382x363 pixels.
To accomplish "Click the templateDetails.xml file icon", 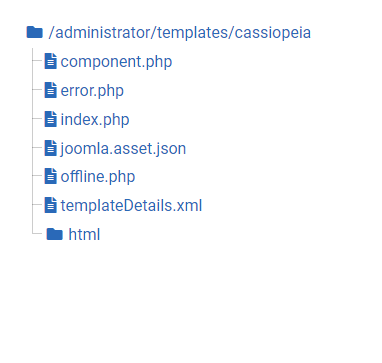I will pos(51,205).
